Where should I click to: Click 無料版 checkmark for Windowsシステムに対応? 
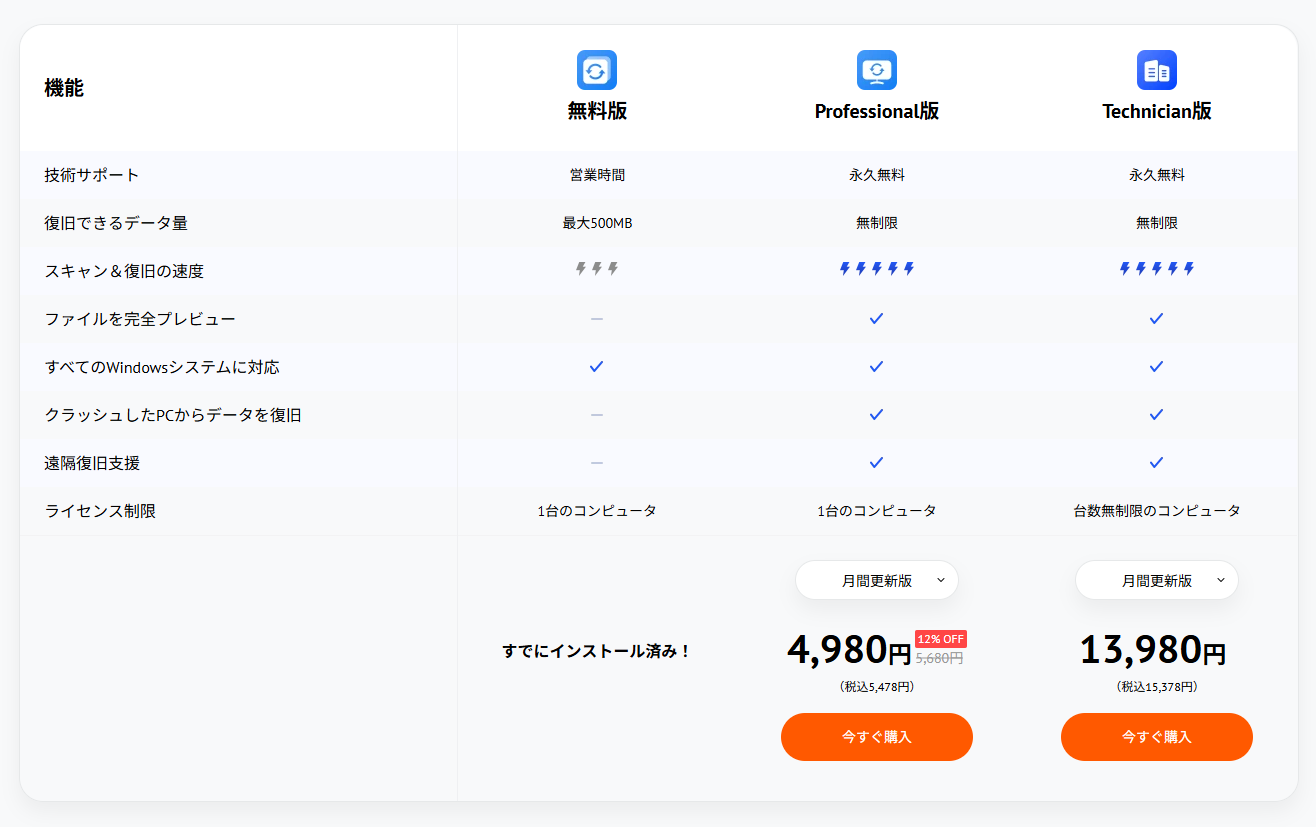[x=597, y=366]
